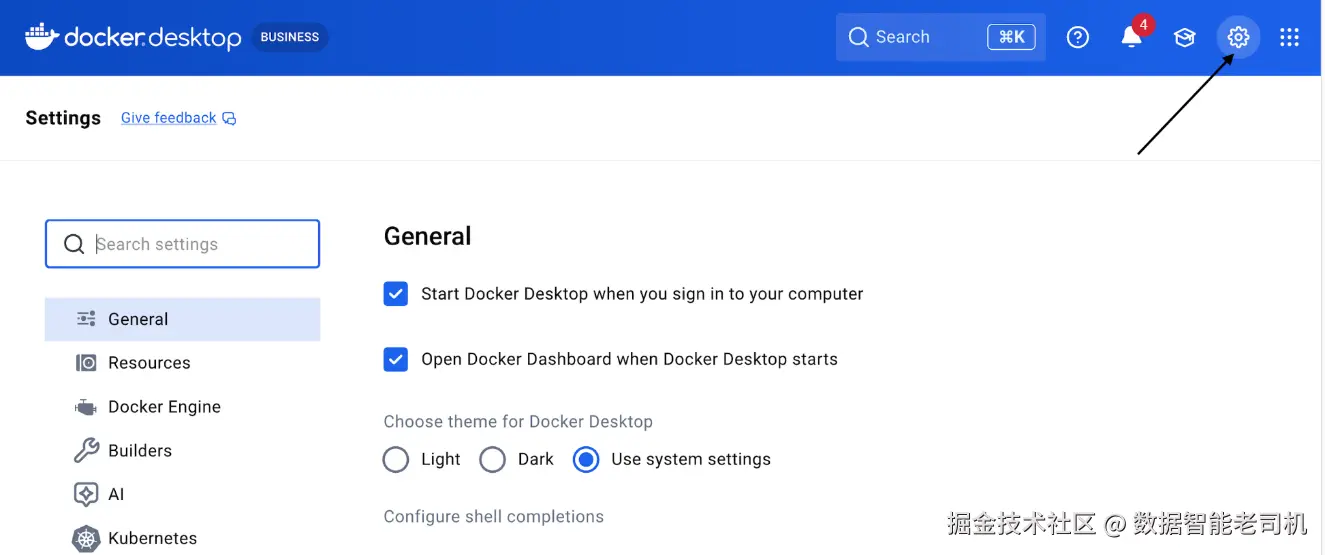Screen dimensions: 1325x555
Task: Click the General sliders icon
Action: [x=86, y=319]
